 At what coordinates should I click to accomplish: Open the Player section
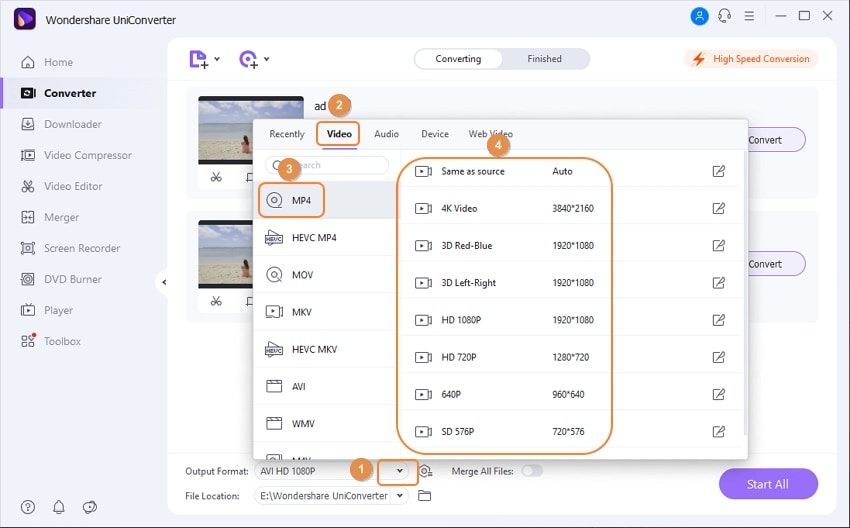coord(47,310)
